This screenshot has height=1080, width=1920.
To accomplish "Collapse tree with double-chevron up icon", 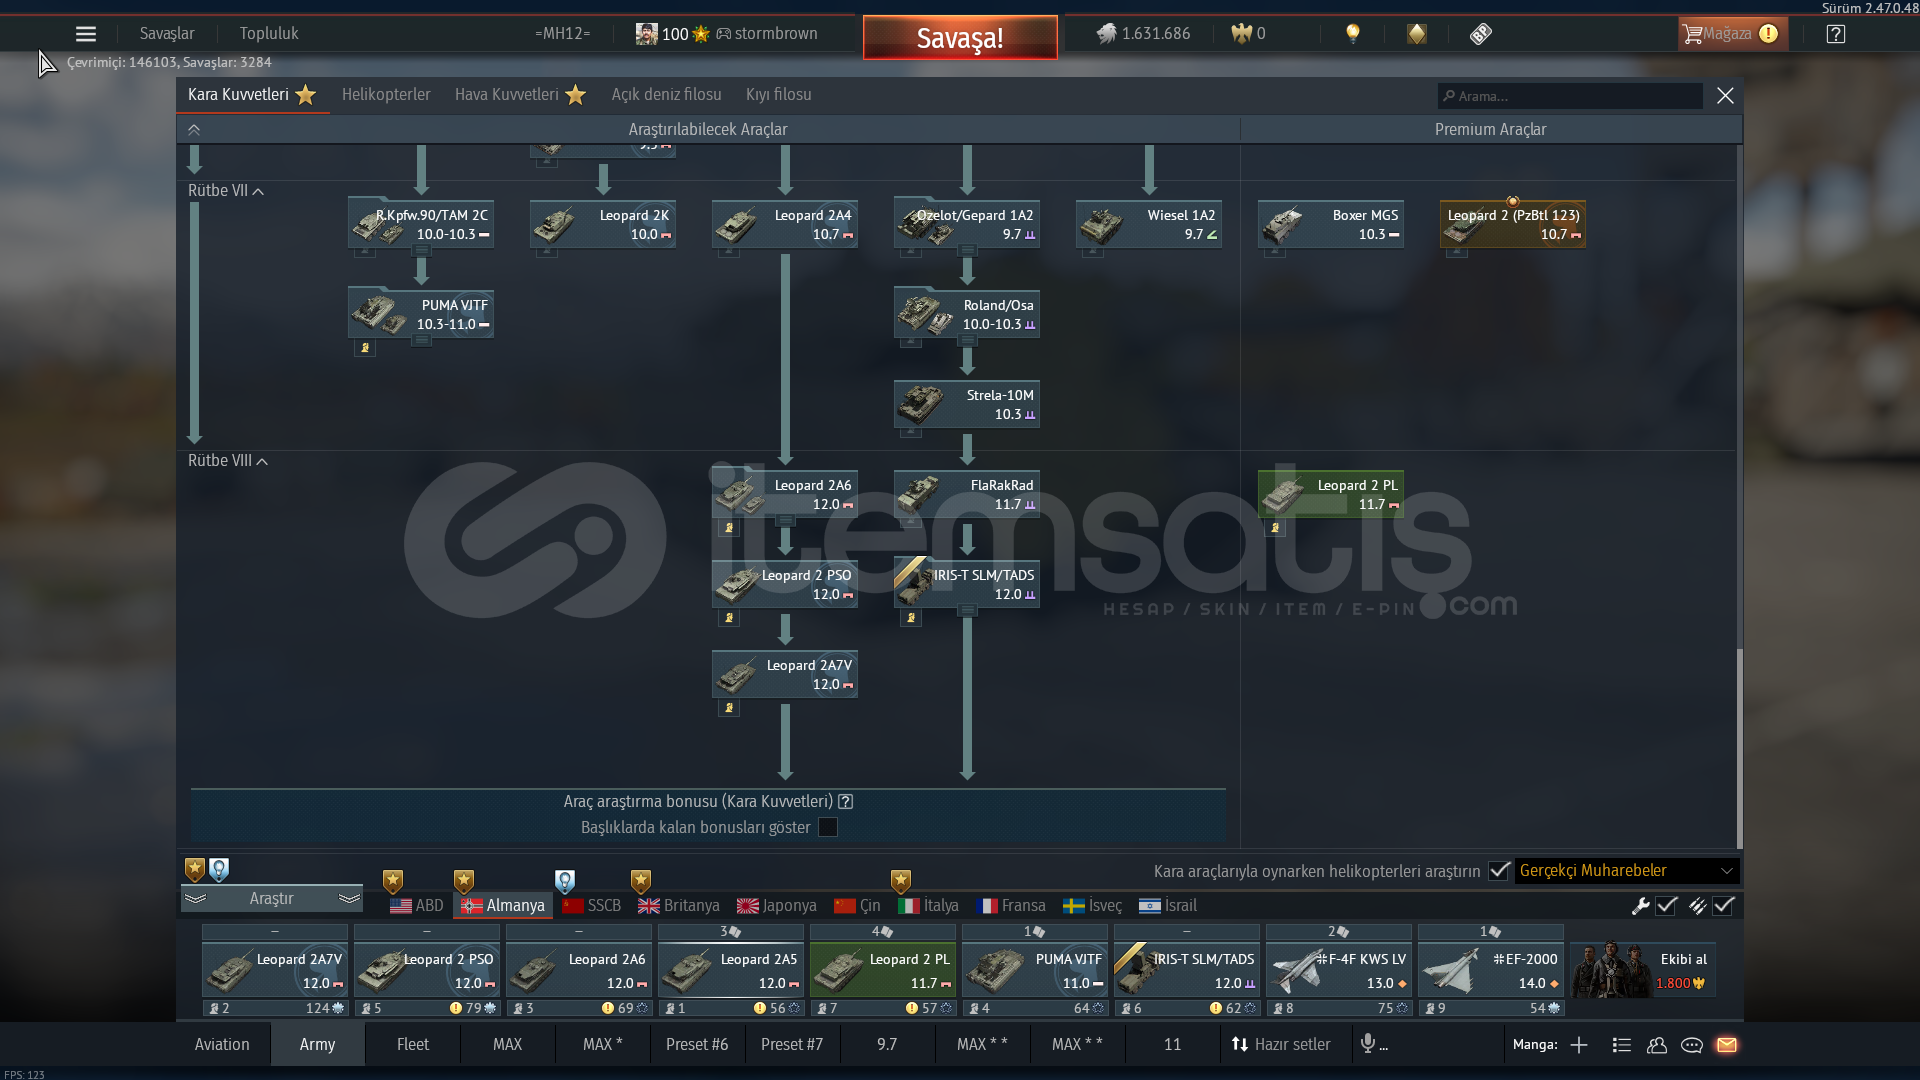I will click(194, 130).
